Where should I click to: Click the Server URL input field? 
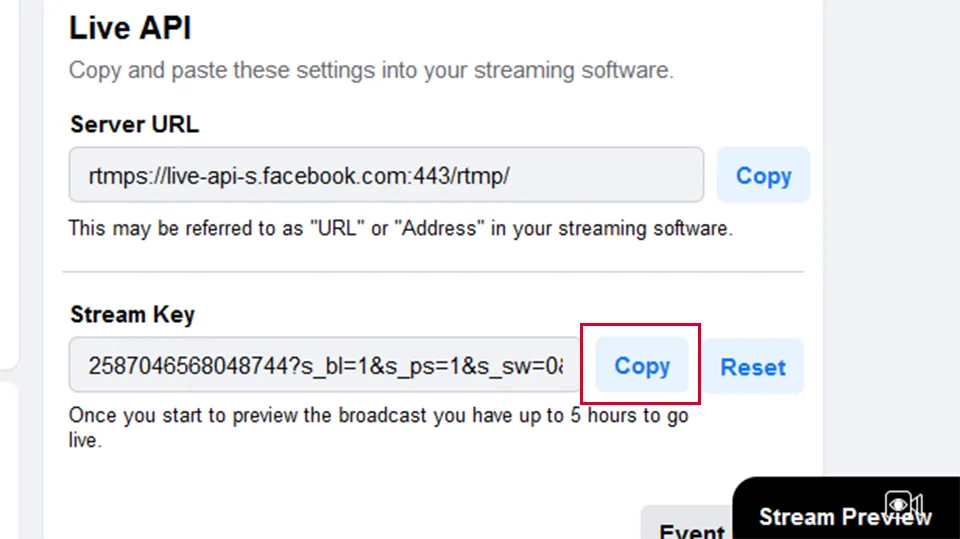(x=386, y=175)
